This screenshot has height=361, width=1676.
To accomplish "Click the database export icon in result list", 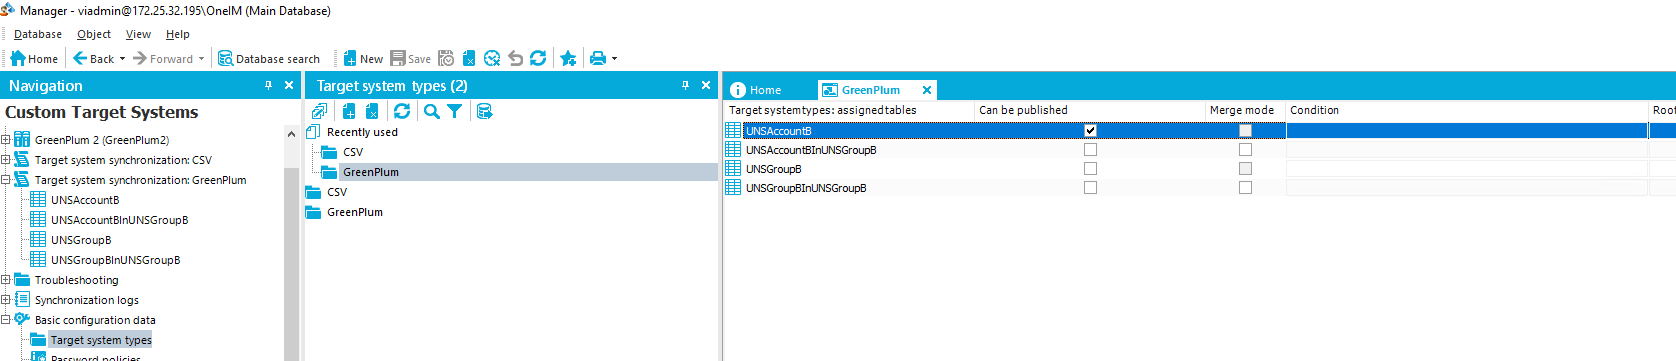I will (485, 111).
